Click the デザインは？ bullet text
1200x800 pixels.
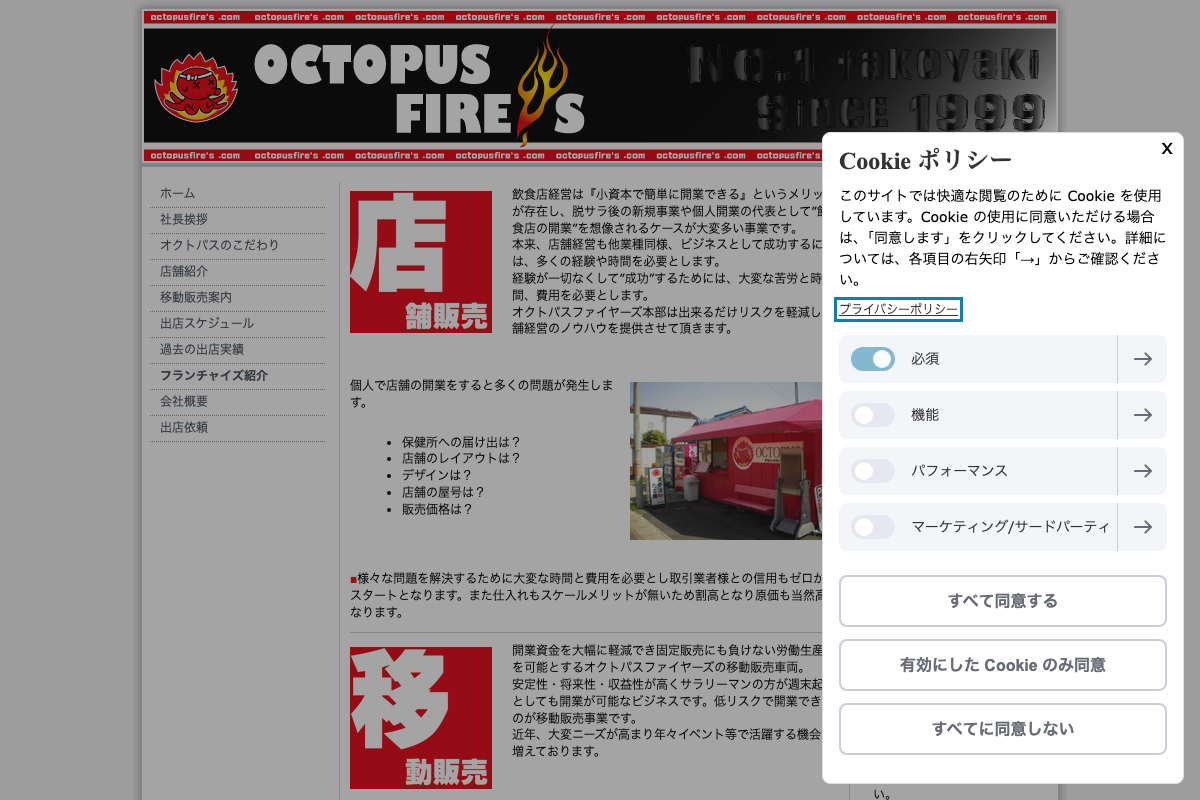point(437,476)
